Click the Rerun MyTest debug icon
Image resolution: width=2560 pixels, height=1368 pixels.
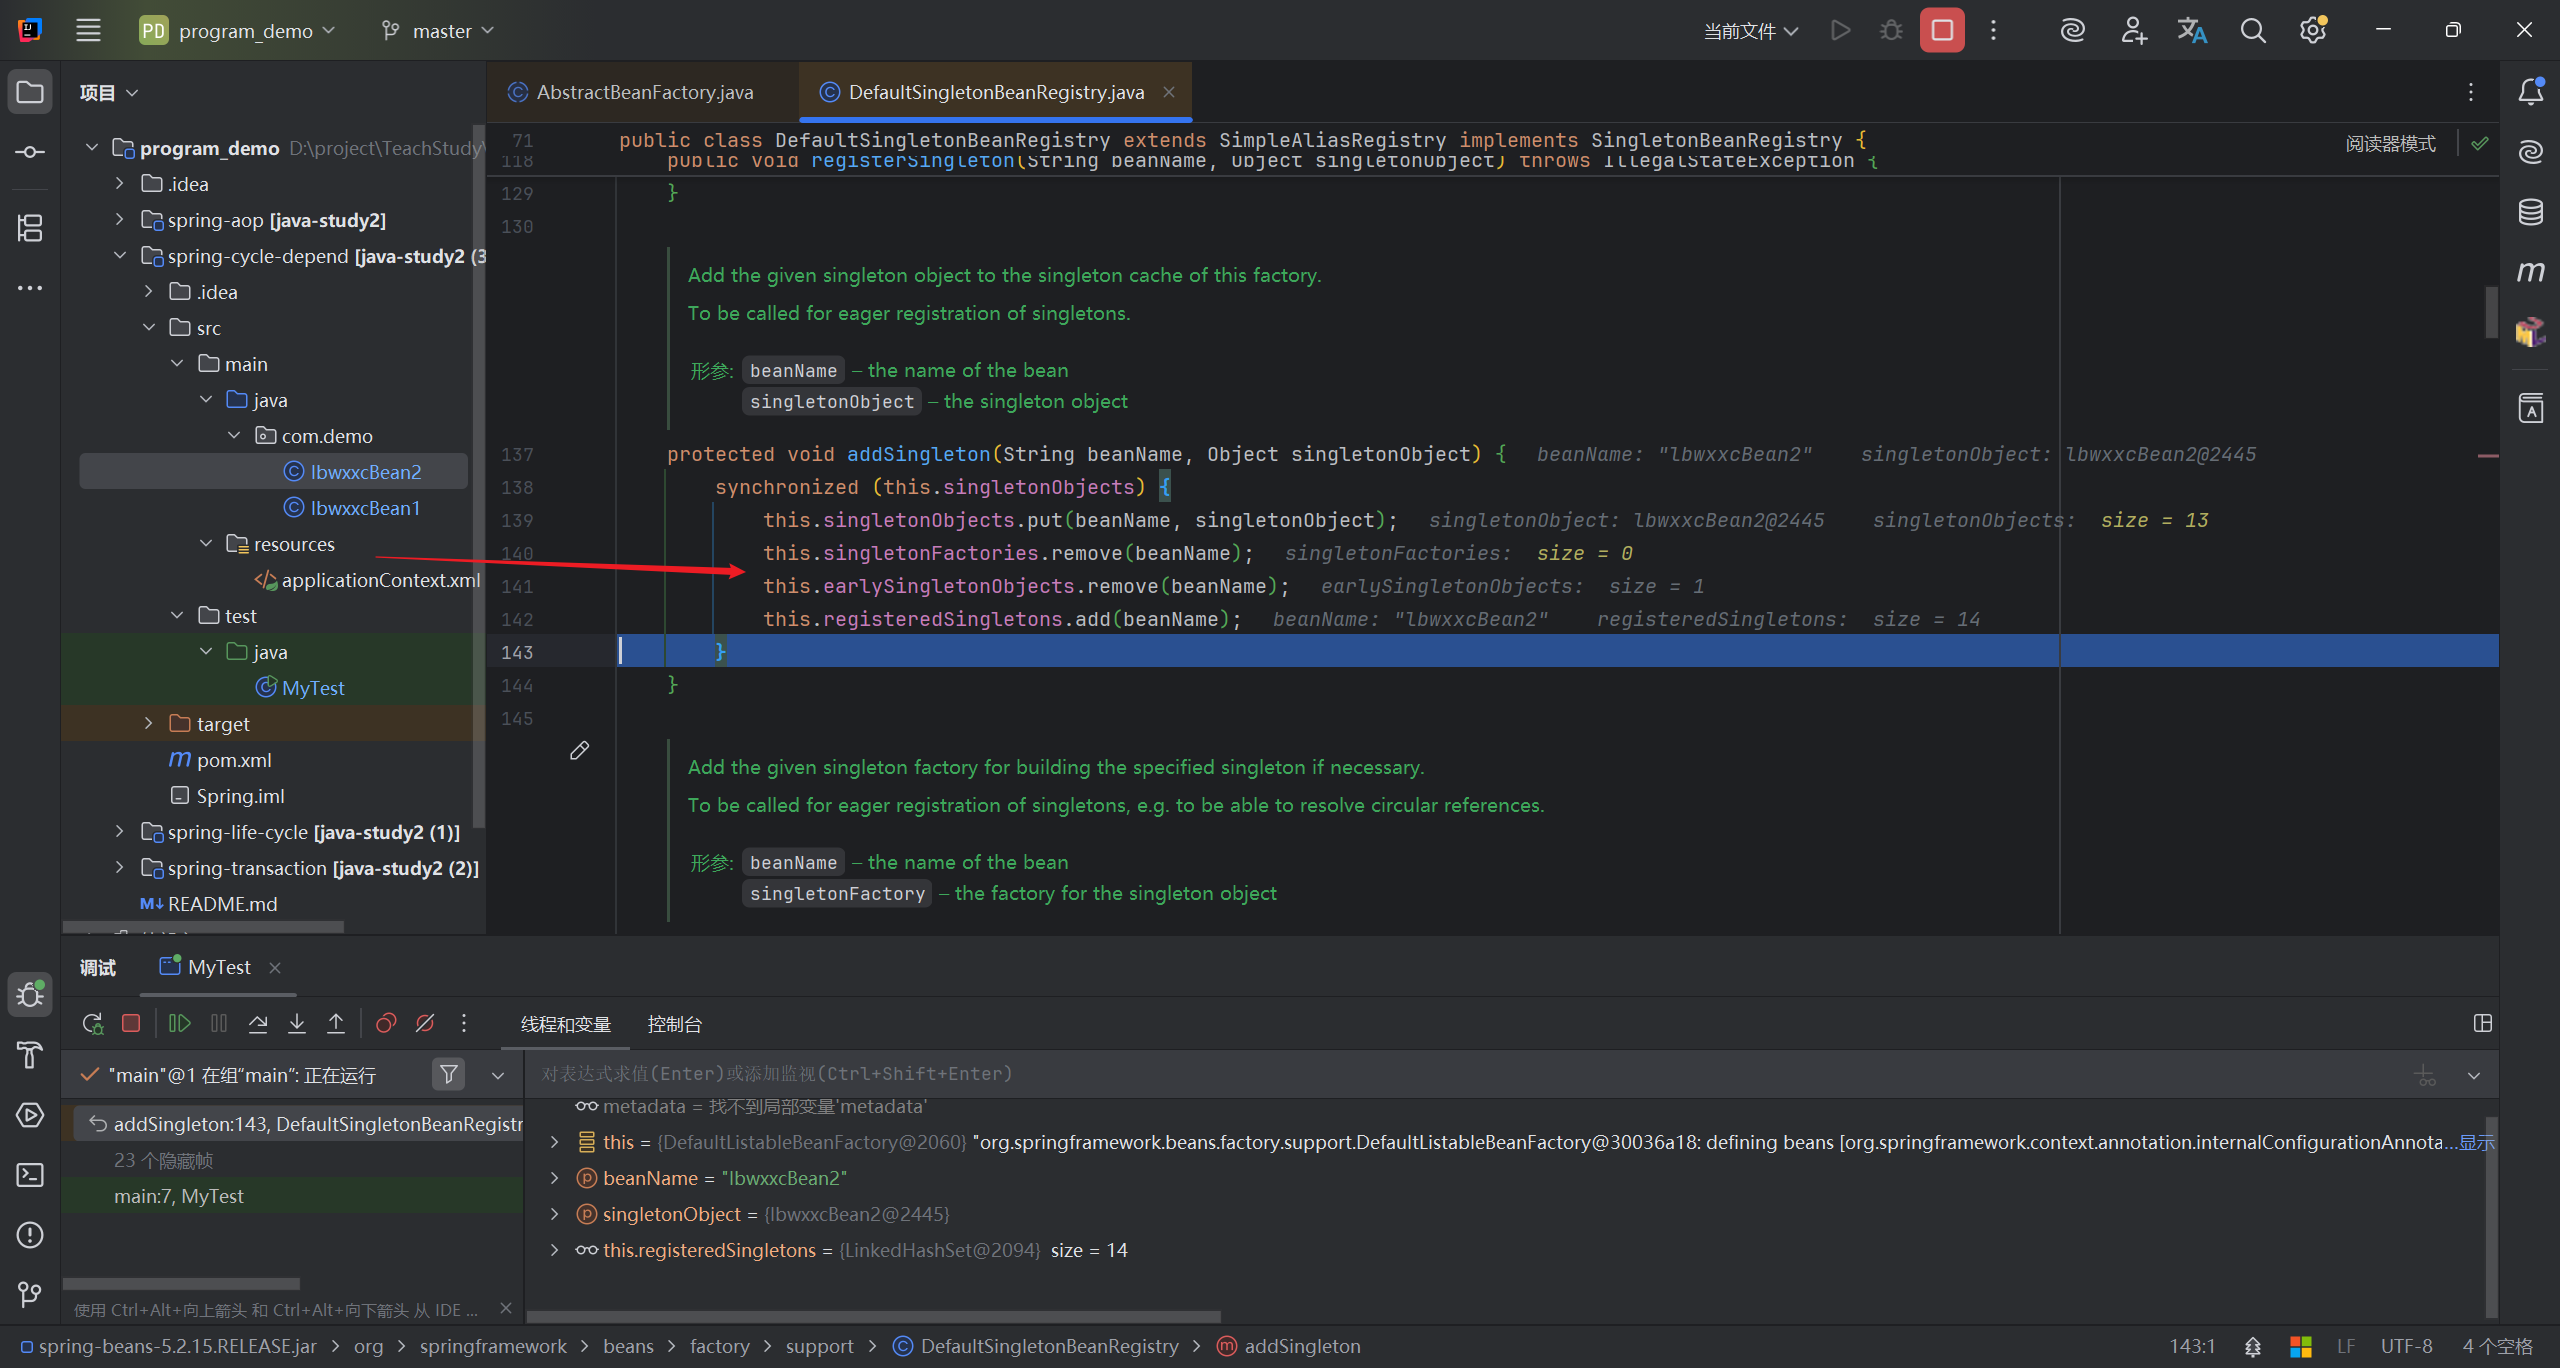[x=92, y=1023]
